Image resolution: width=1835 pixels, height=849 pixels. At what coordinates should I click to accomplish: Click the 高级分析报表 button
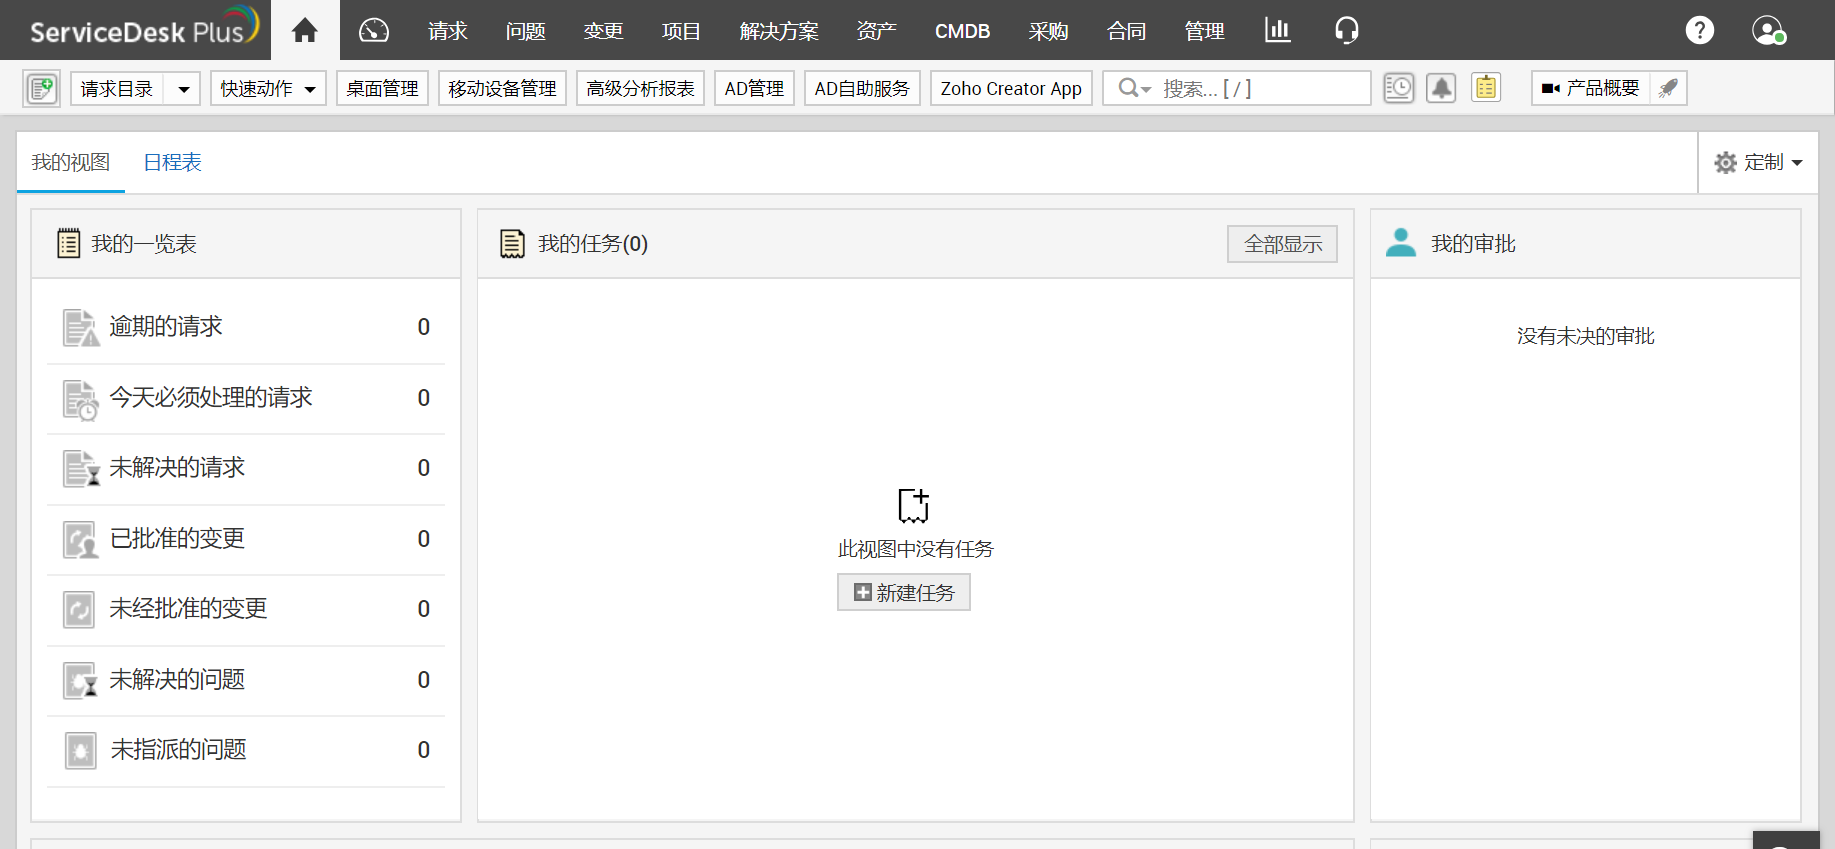point(641,88)
